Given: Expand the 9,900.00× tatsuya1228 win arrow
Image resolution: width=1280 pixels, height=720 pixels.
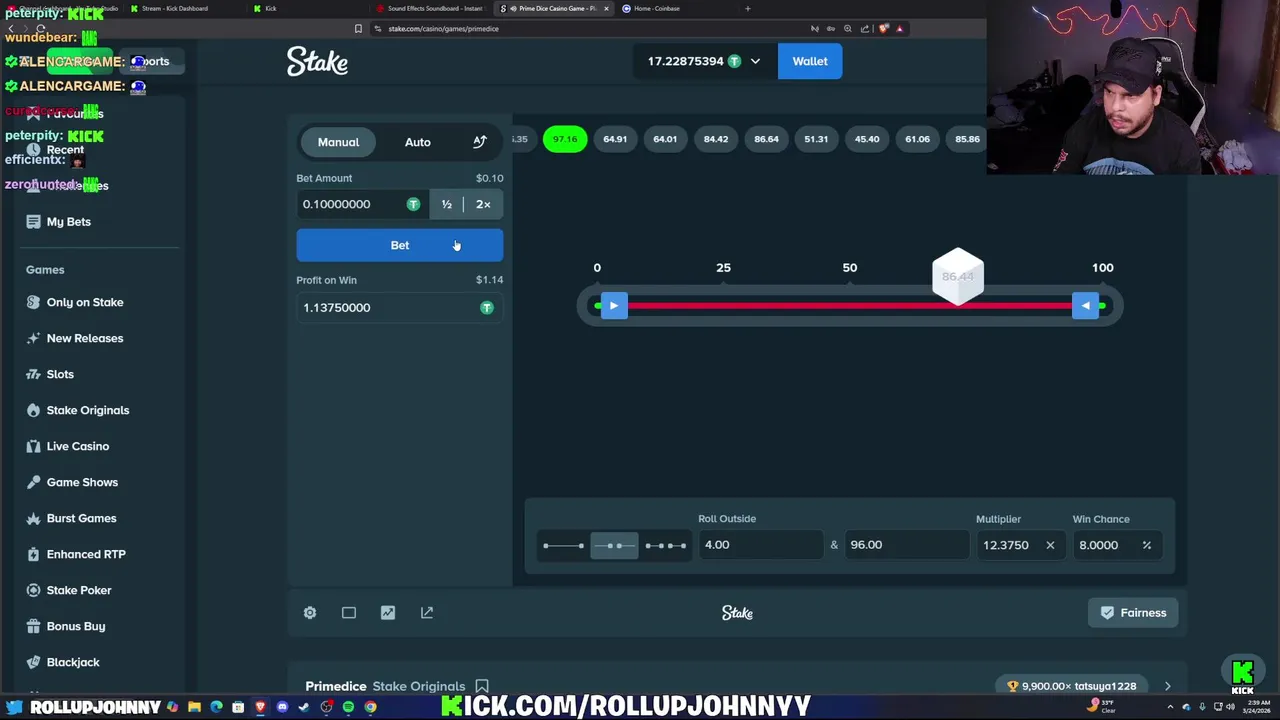Looking at the screenshot, I should tap(1167, 686).
